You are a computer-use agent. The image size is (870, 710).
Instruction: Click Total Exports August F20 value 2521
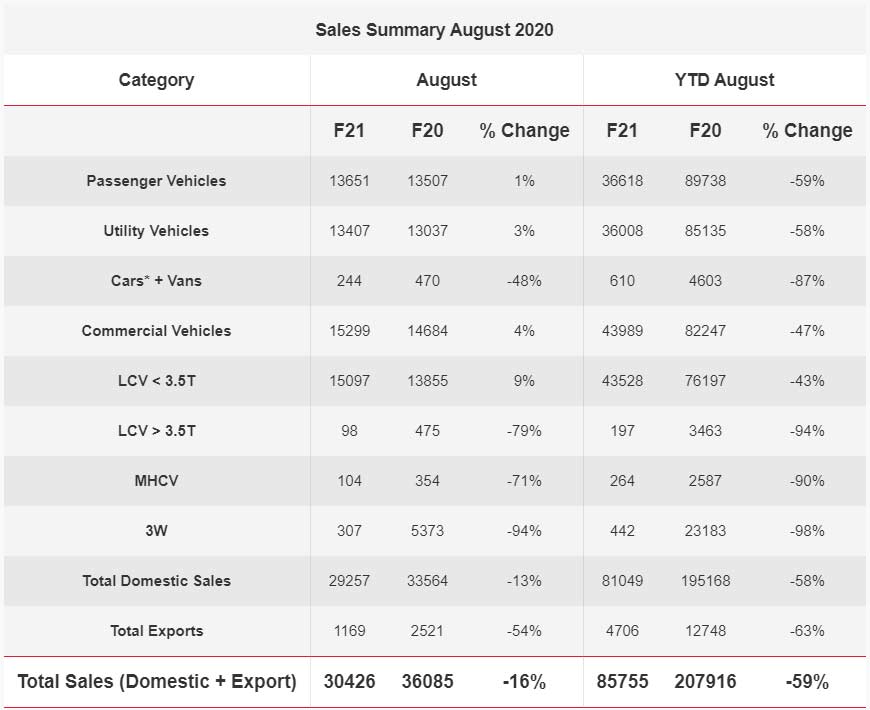click(x=427, y=631)
